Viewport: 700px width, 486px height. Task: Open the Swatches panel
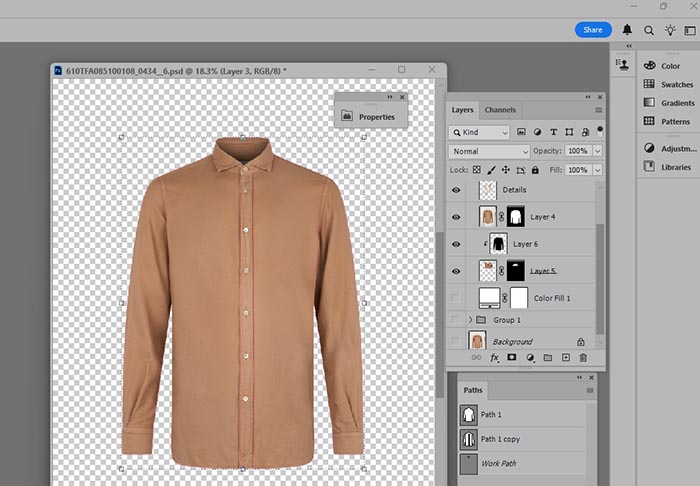pos(668,84)
